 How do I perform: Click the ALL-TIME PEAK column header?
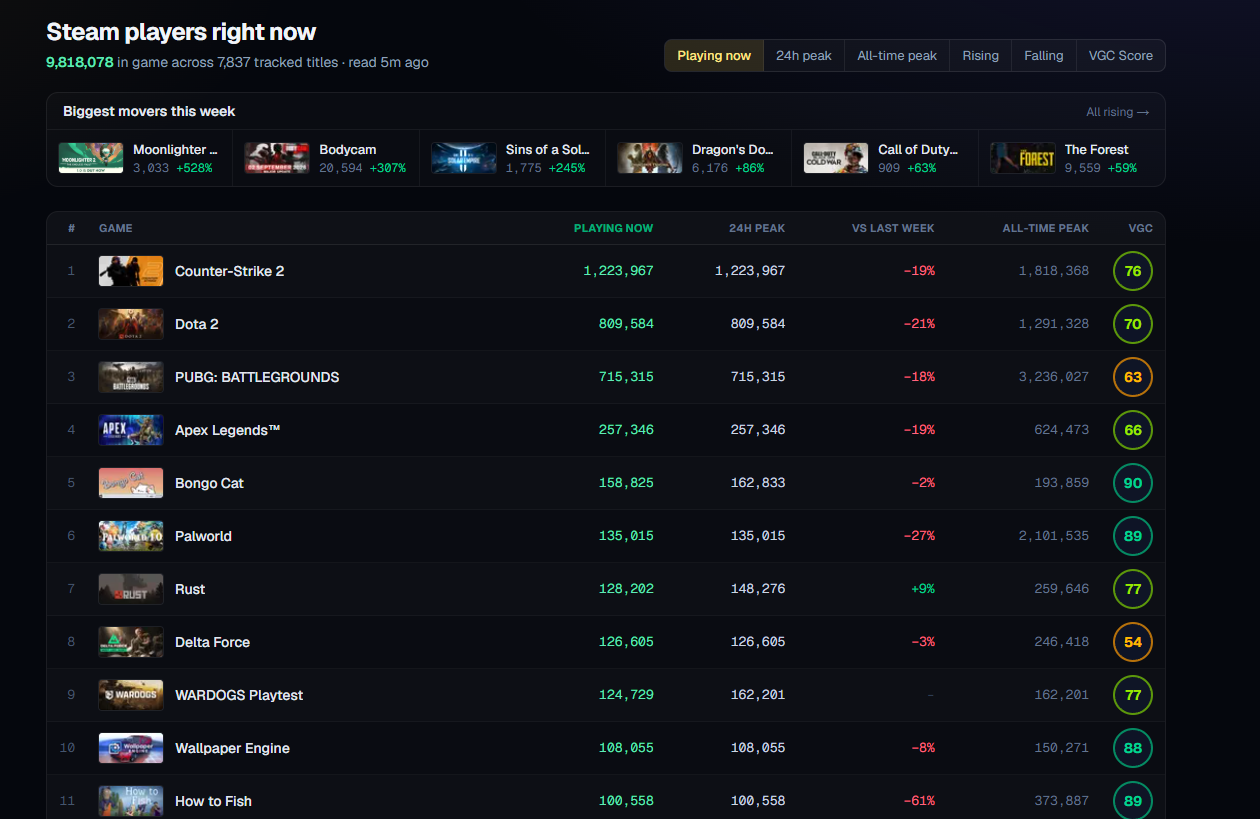point(1046,228)
